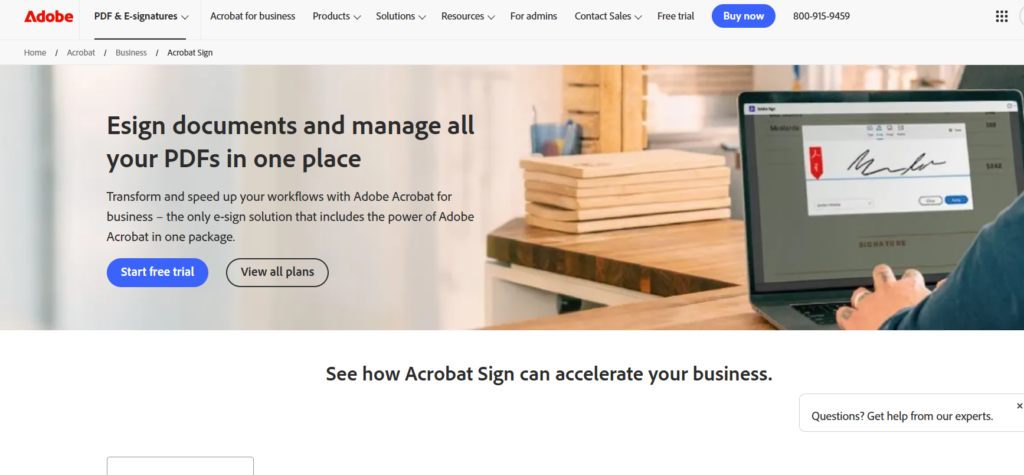The width and height of the screenshot is (1024, 475).
Task: Open the Resources dropdown
Action: coord(468,16)
